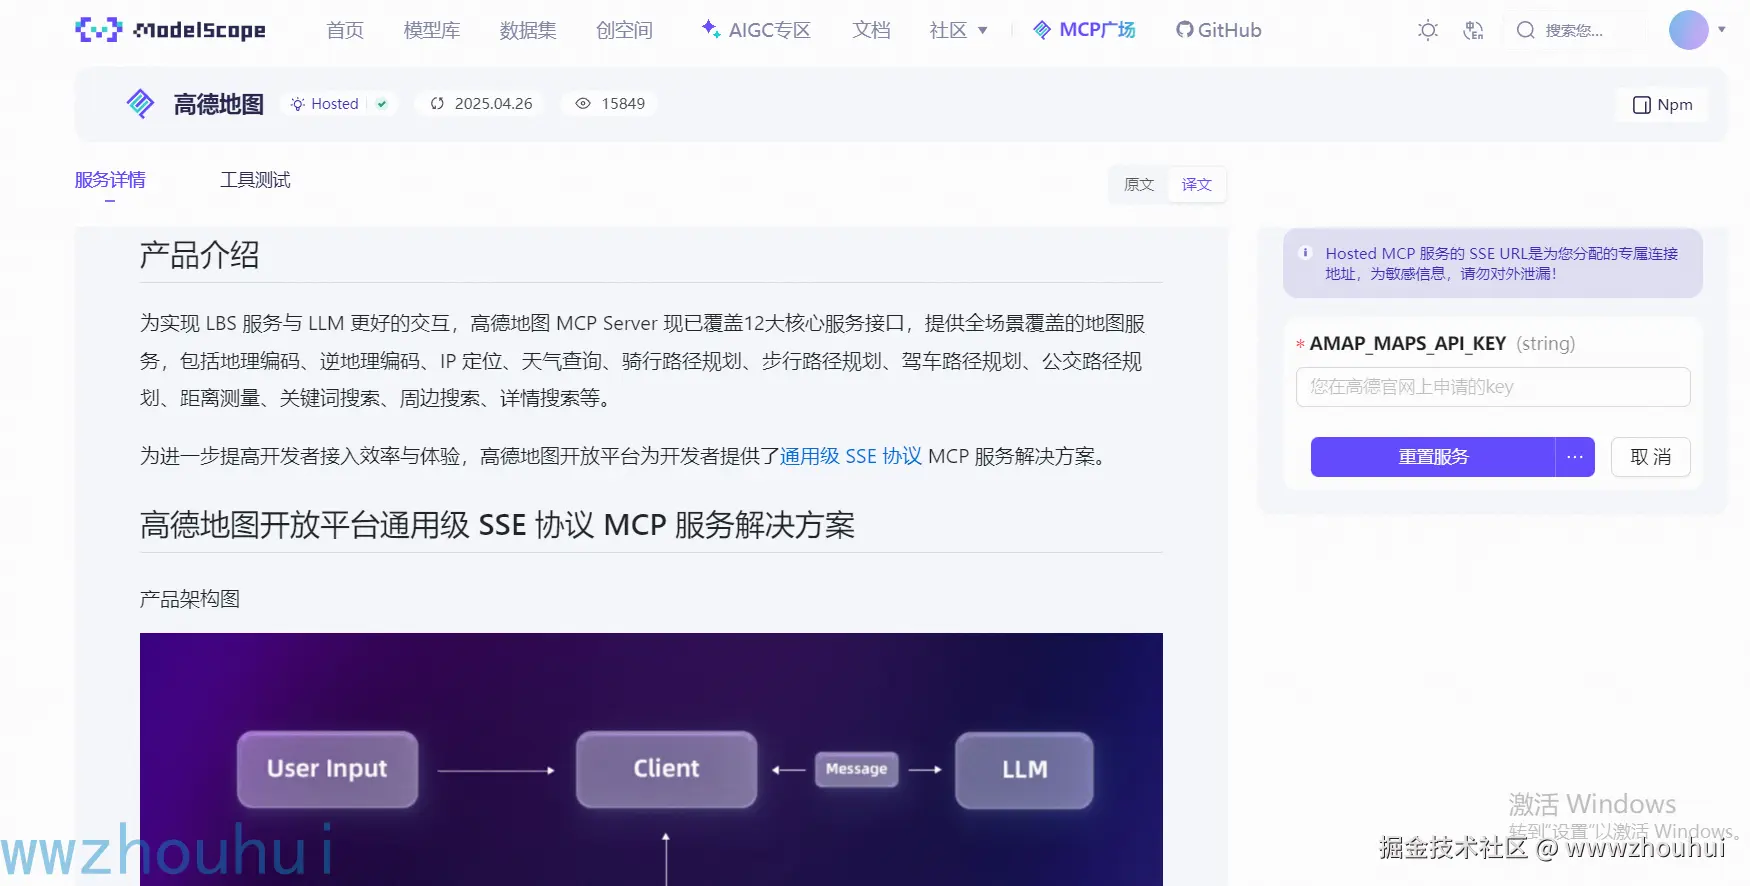Click the product architecture diagram image
The image size is (1750, 886).
[651, 759]
